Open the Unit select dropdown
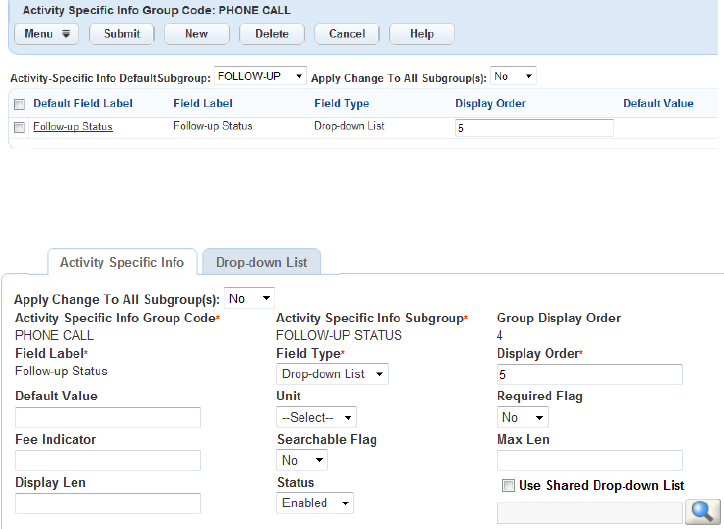The height and width of the screenshot is (529, 724). (x=316, y=417)
